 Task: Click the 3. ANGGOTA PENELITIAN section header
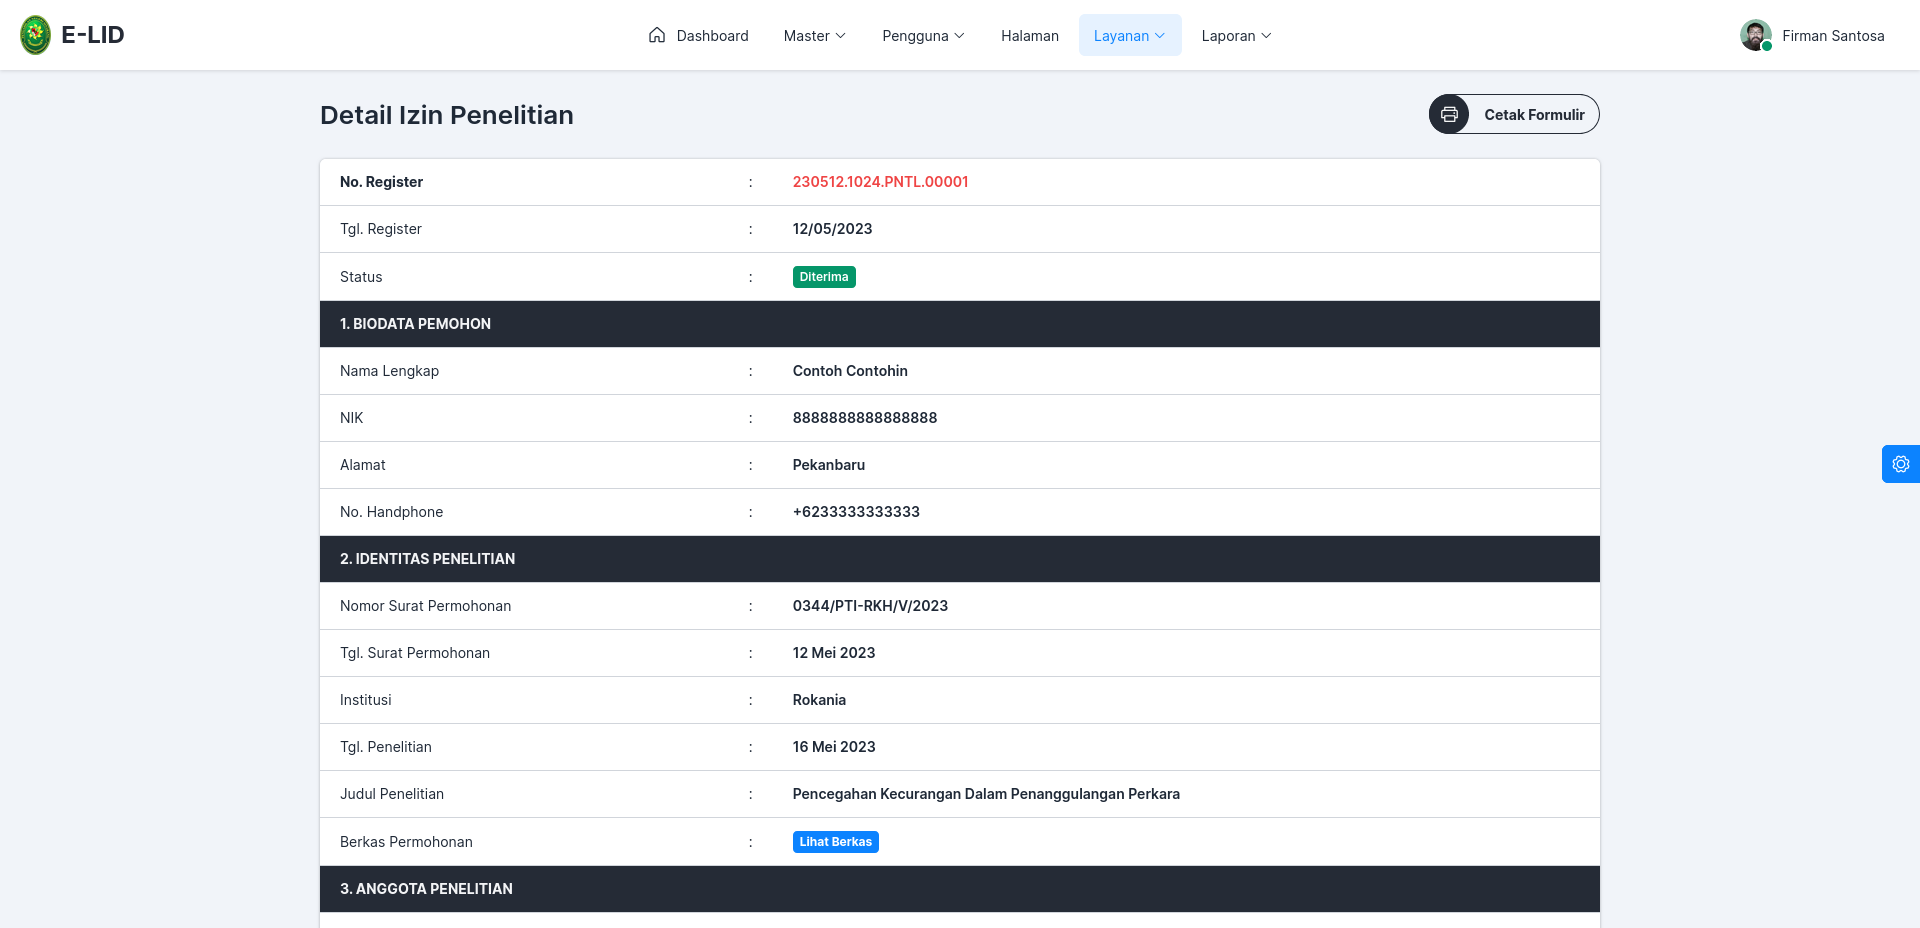960,889
